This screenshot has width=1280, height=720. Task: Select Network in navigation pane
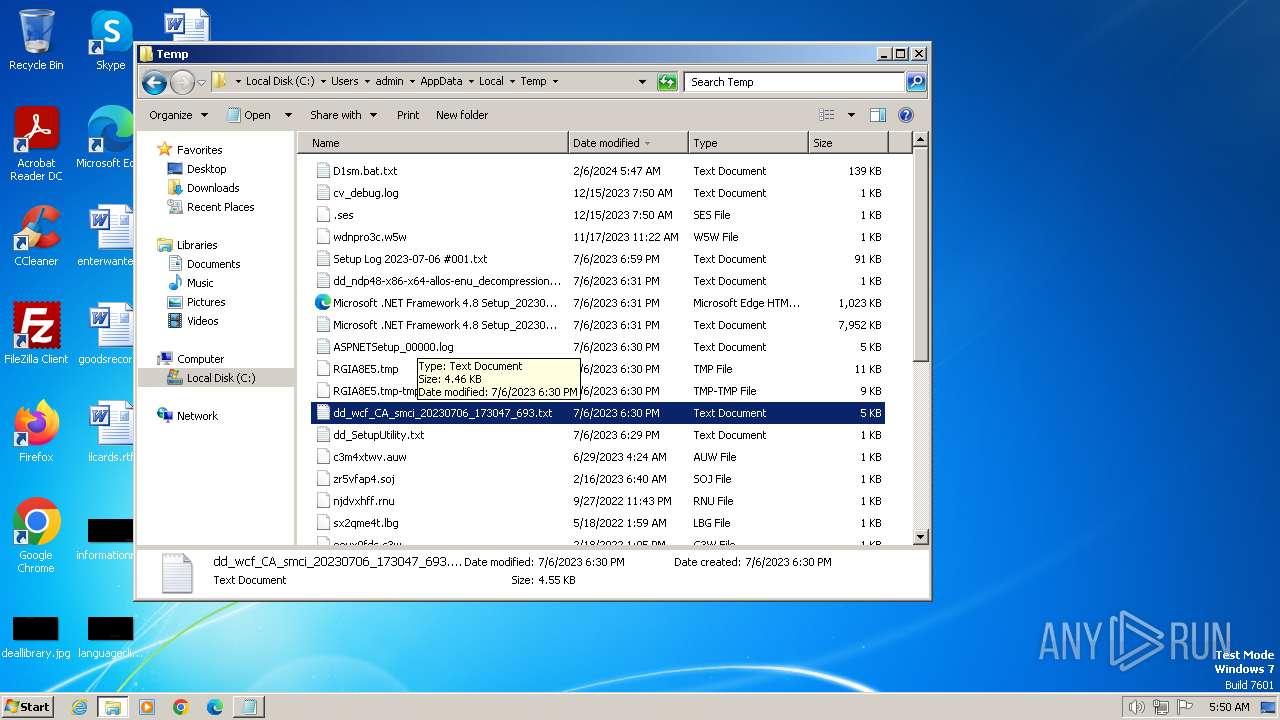coord(197,416)
